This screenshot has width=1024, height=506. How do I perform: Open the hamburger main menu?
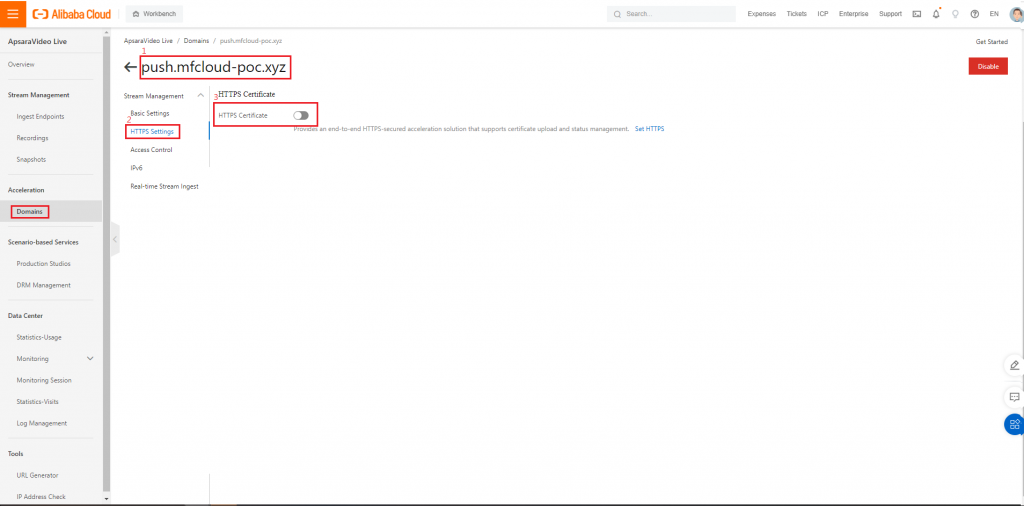13,14
